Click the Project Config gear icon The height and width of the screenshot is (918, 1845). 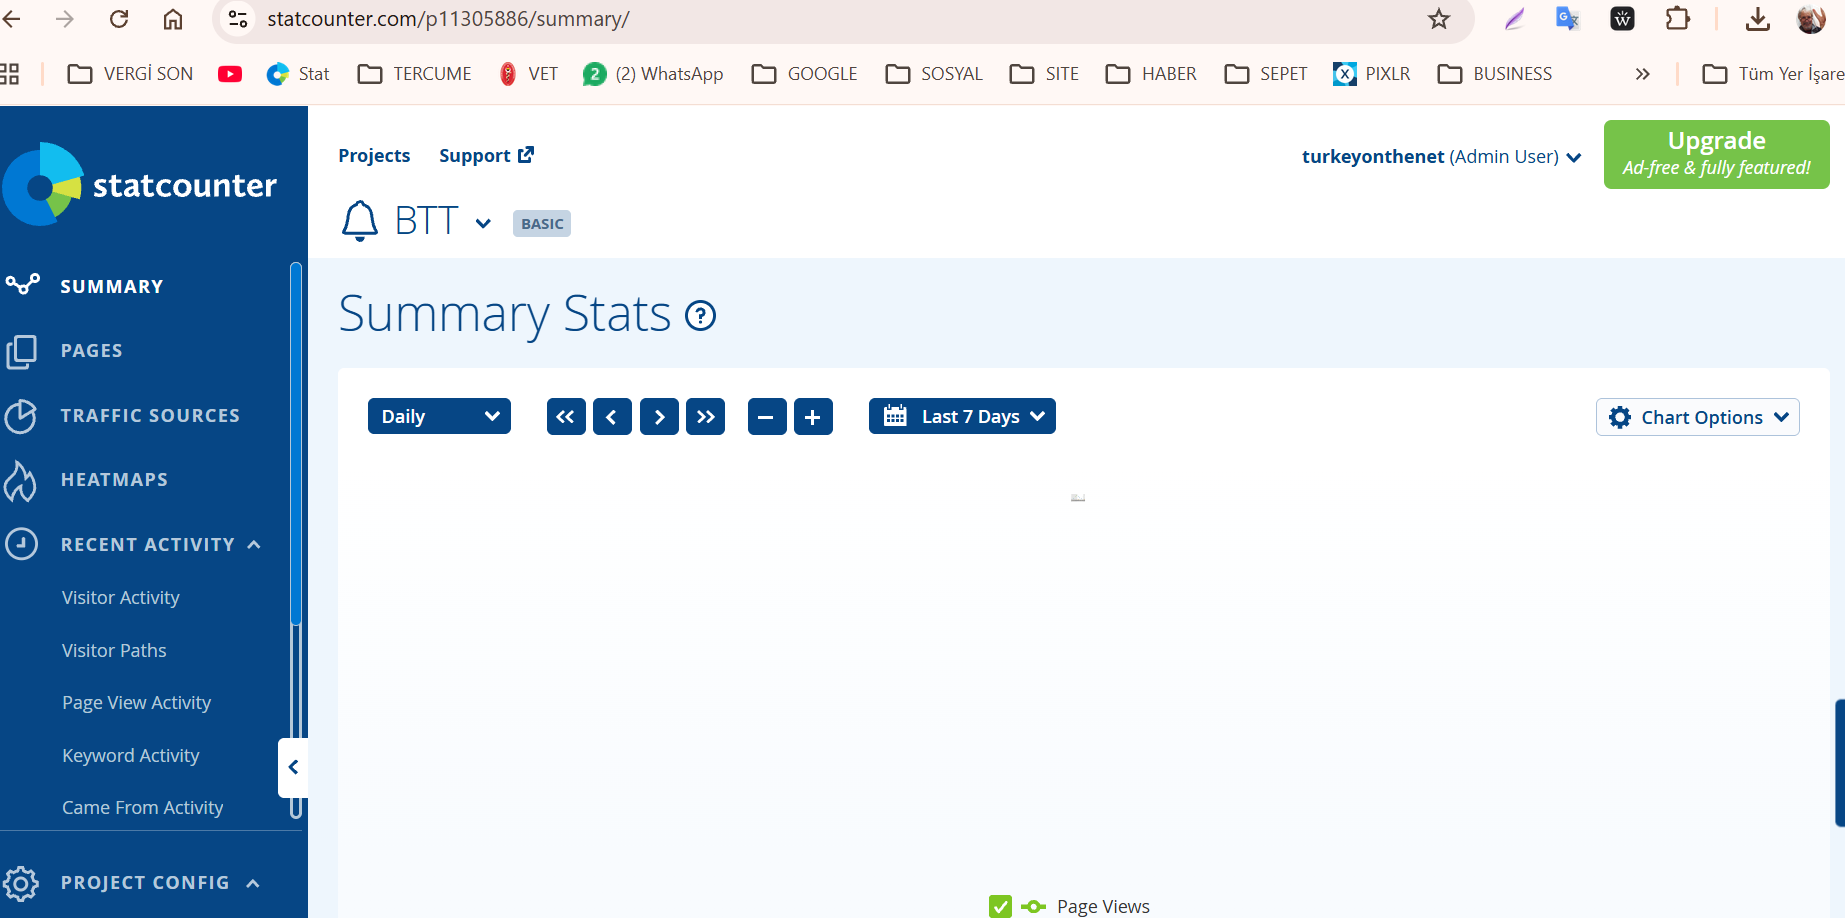pyautogui.click(x=20, y=883)
